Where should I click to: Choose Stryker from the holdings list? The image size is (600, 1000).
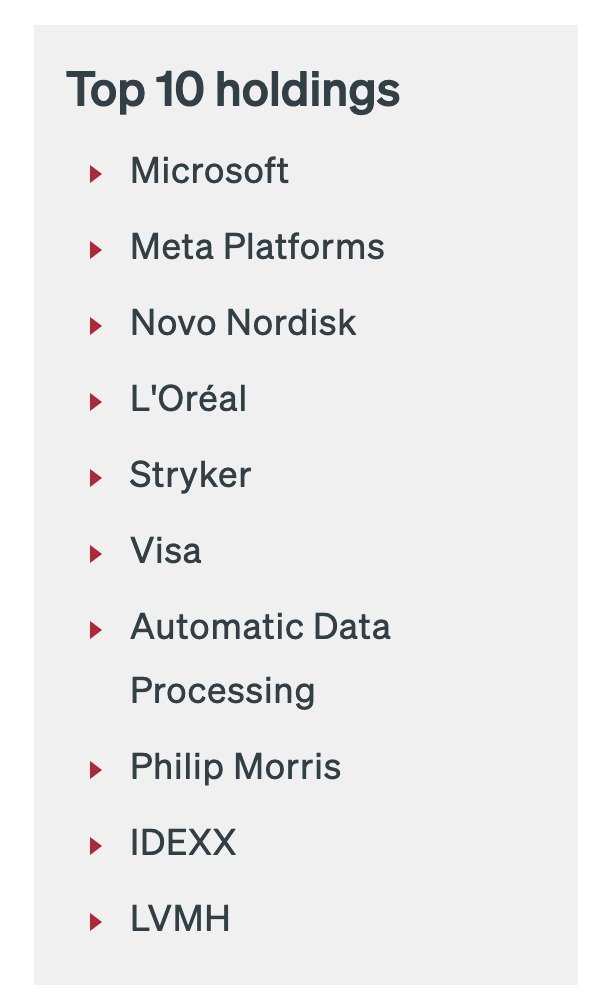pos(190,475)
